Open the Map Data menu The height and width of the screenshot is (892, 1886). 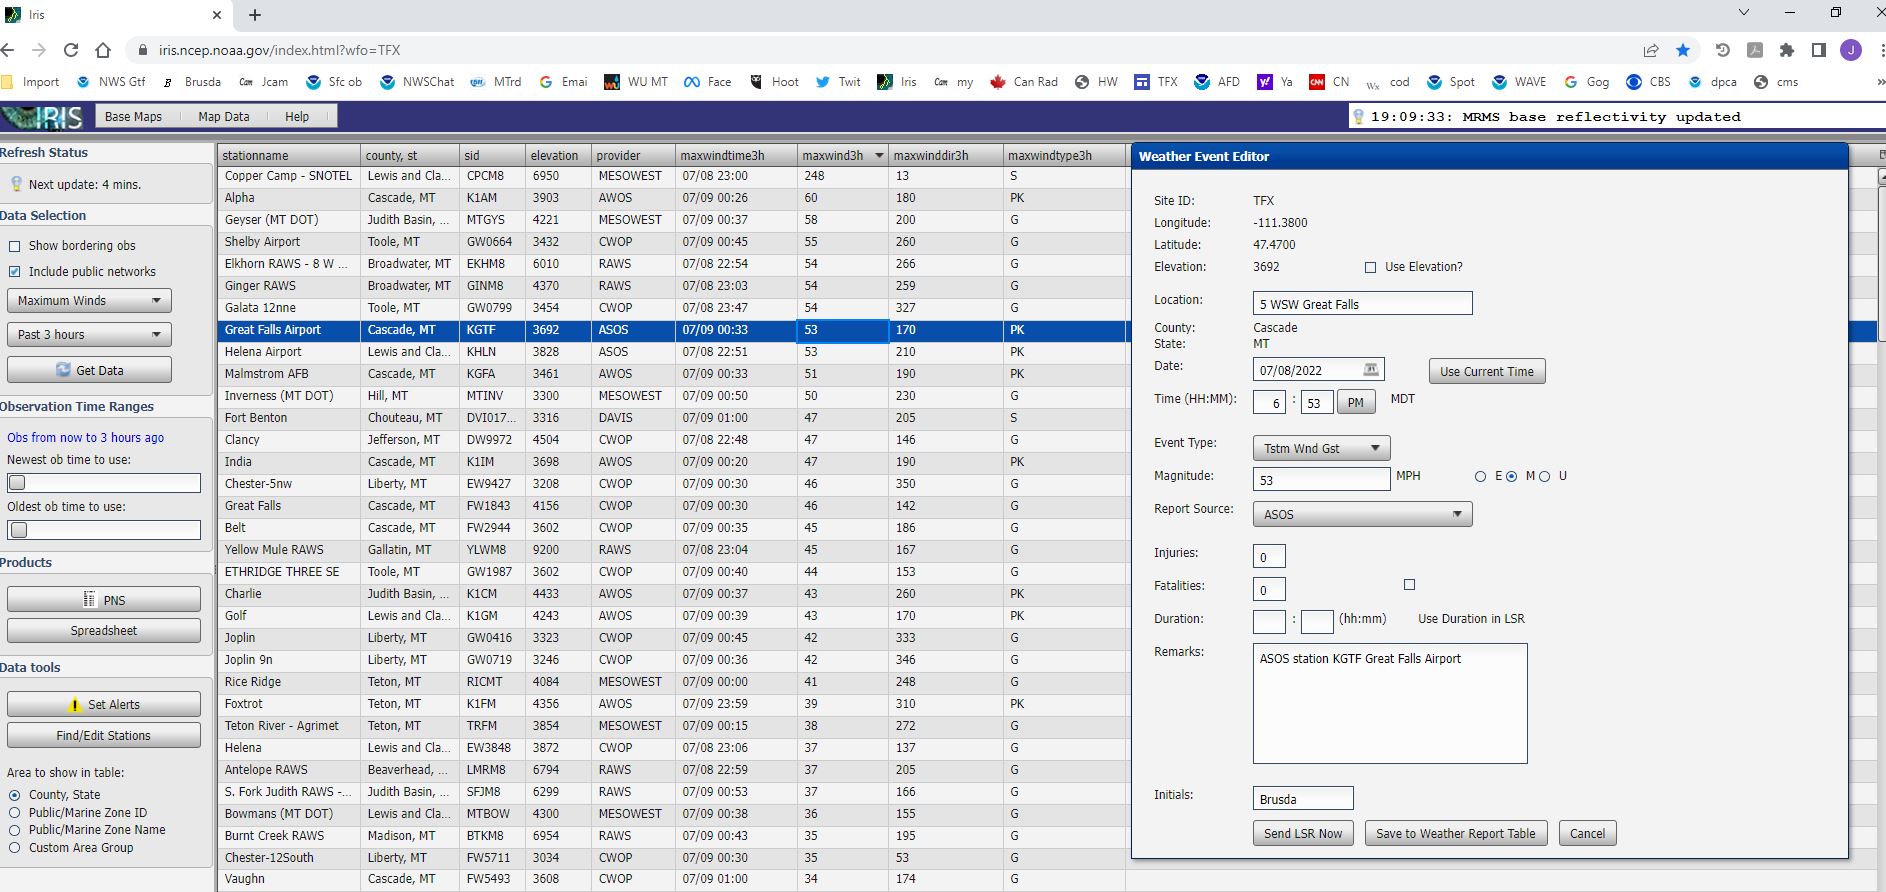pos(224,117)
